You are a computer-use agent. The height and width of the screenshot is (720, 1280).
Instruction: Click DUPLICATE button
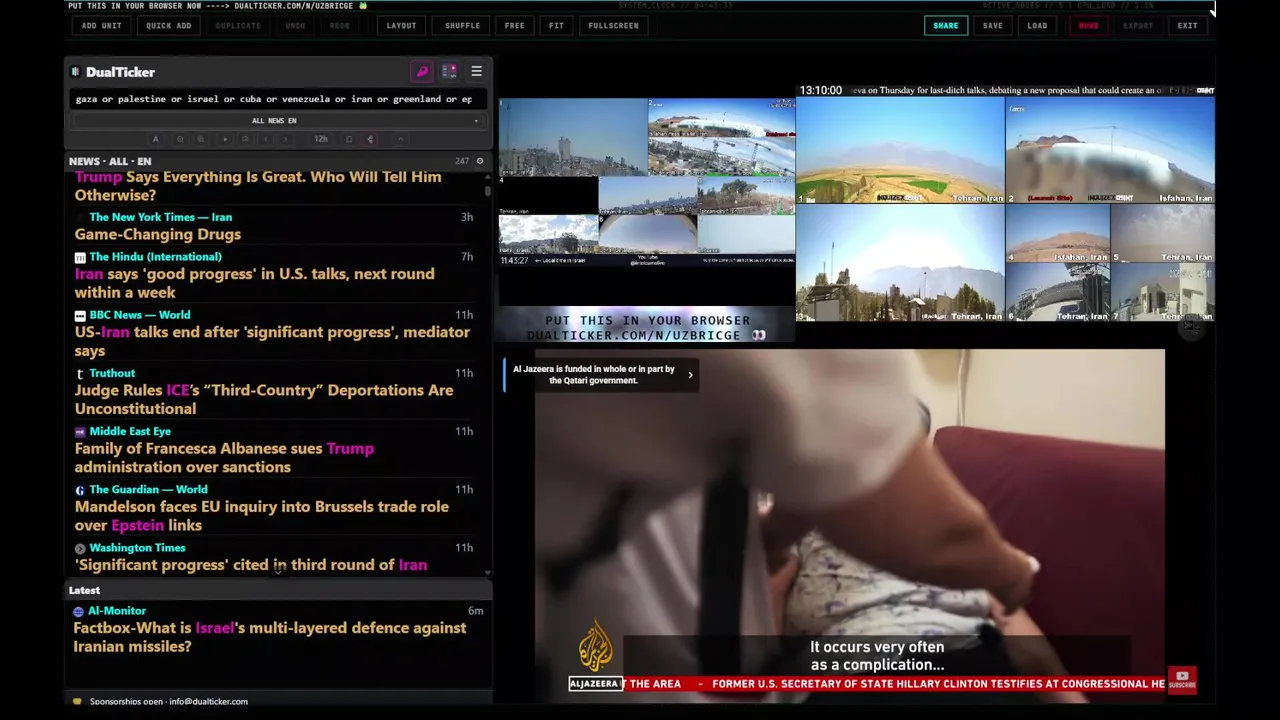click(238, 26)
